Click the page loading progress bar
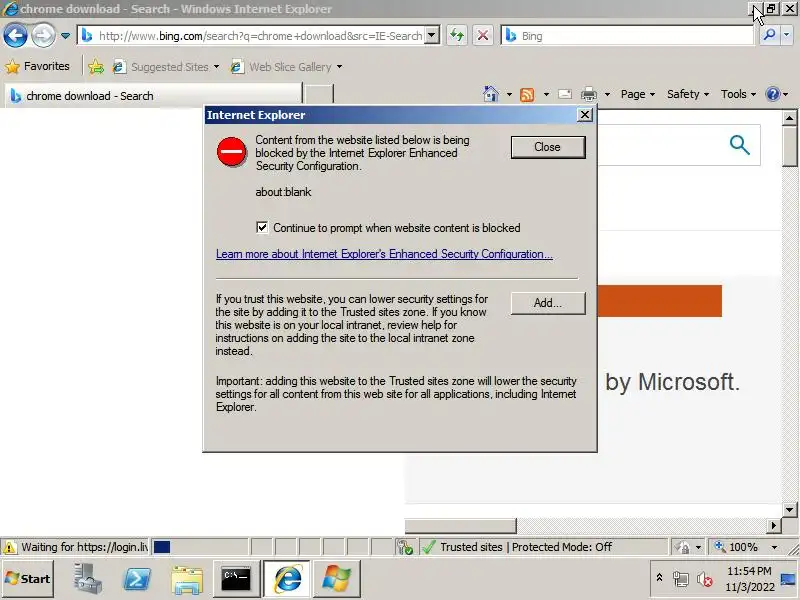 pyautogui.click(x=199, y=547)
